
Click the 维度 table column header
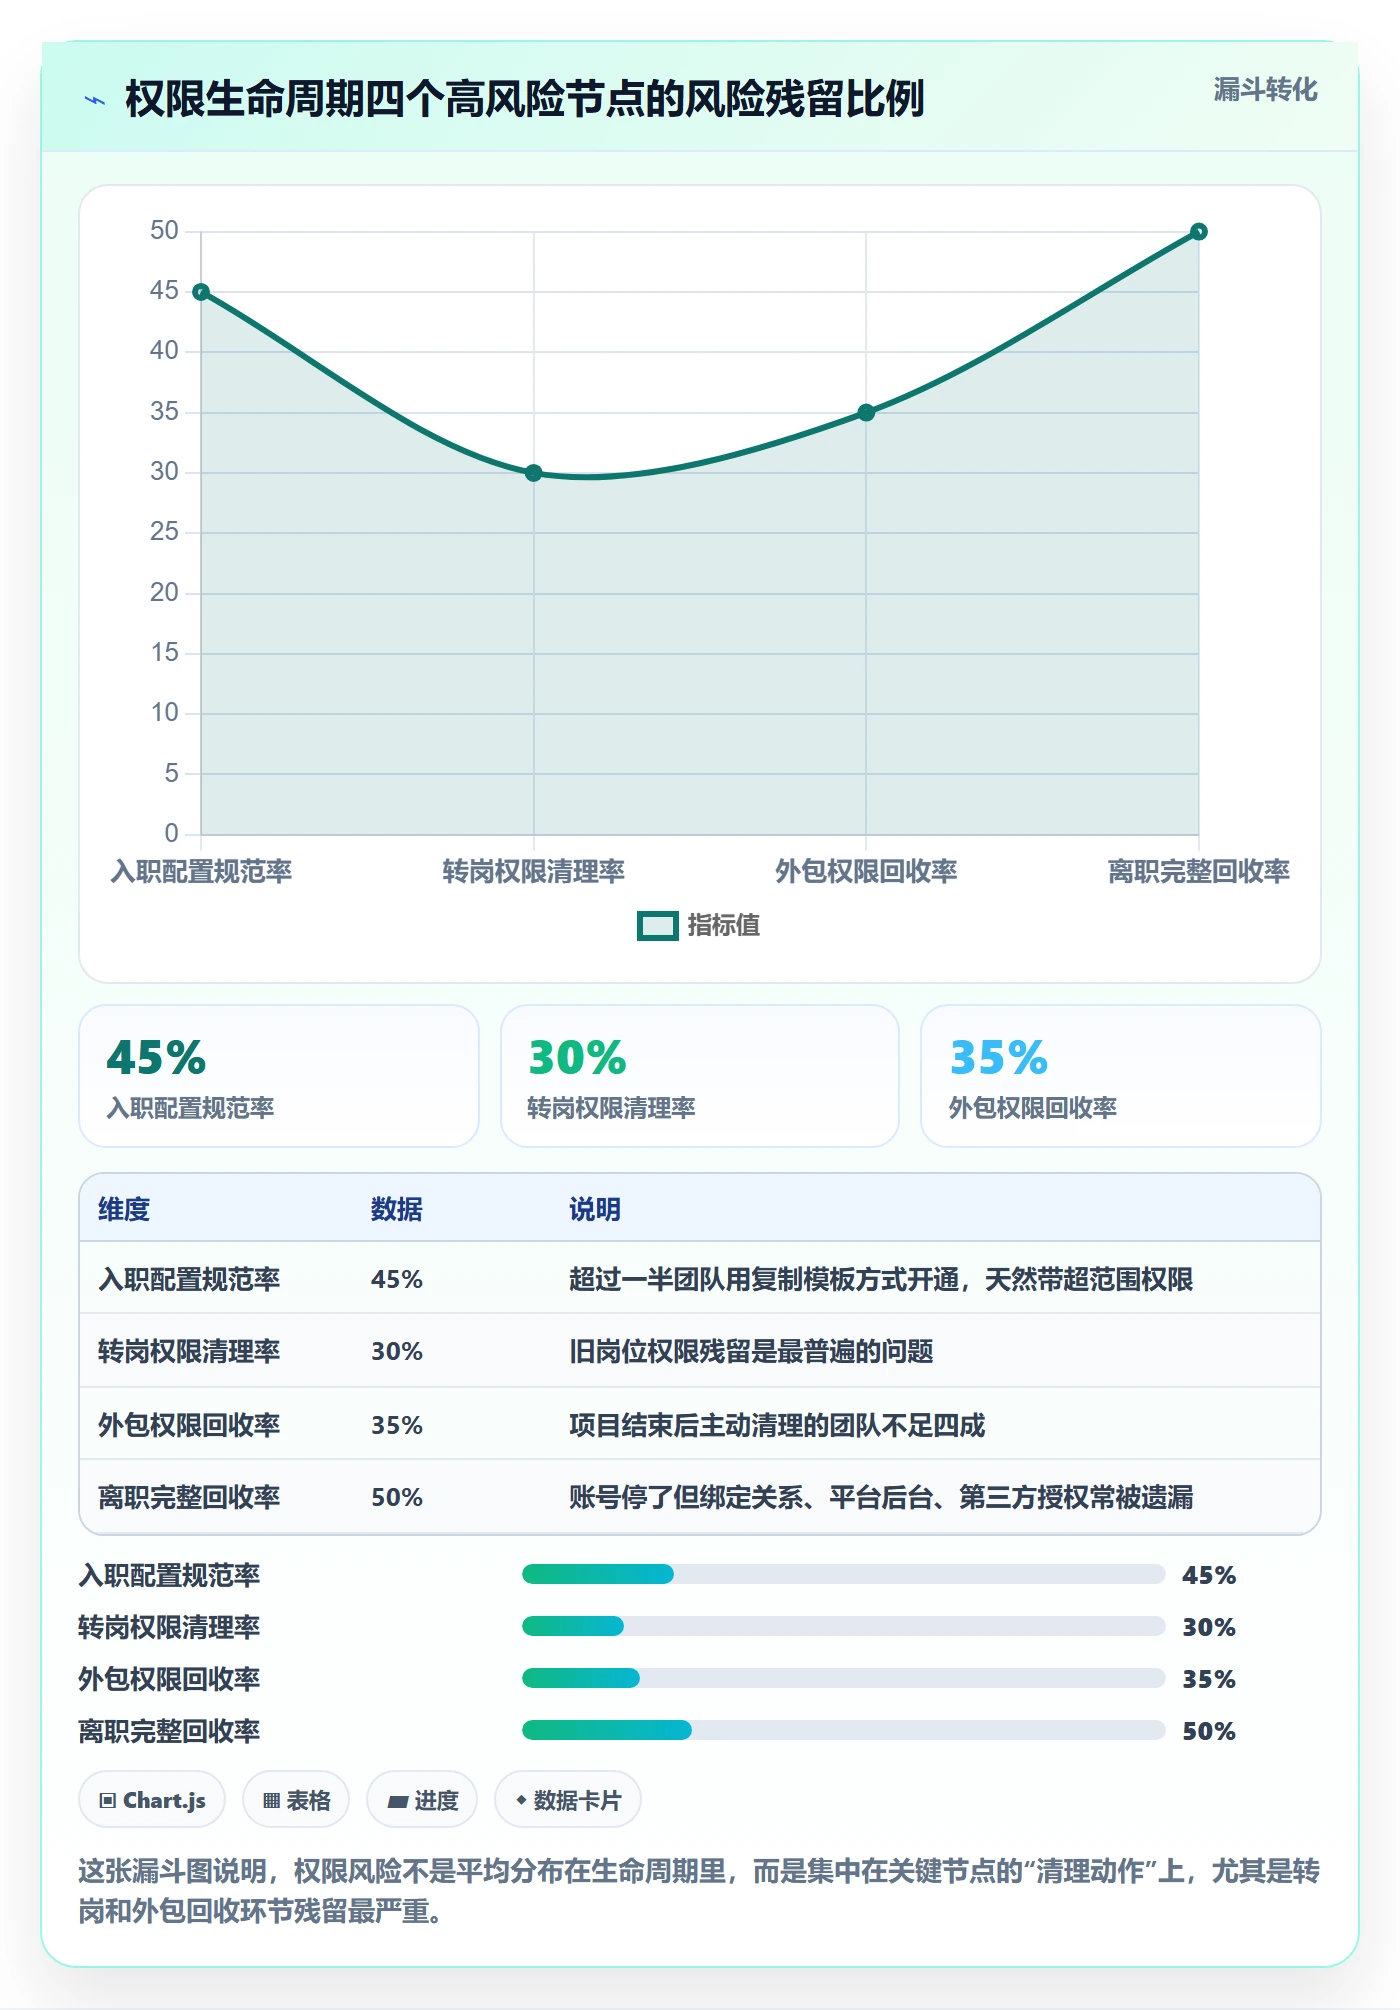coord(124,1209)
